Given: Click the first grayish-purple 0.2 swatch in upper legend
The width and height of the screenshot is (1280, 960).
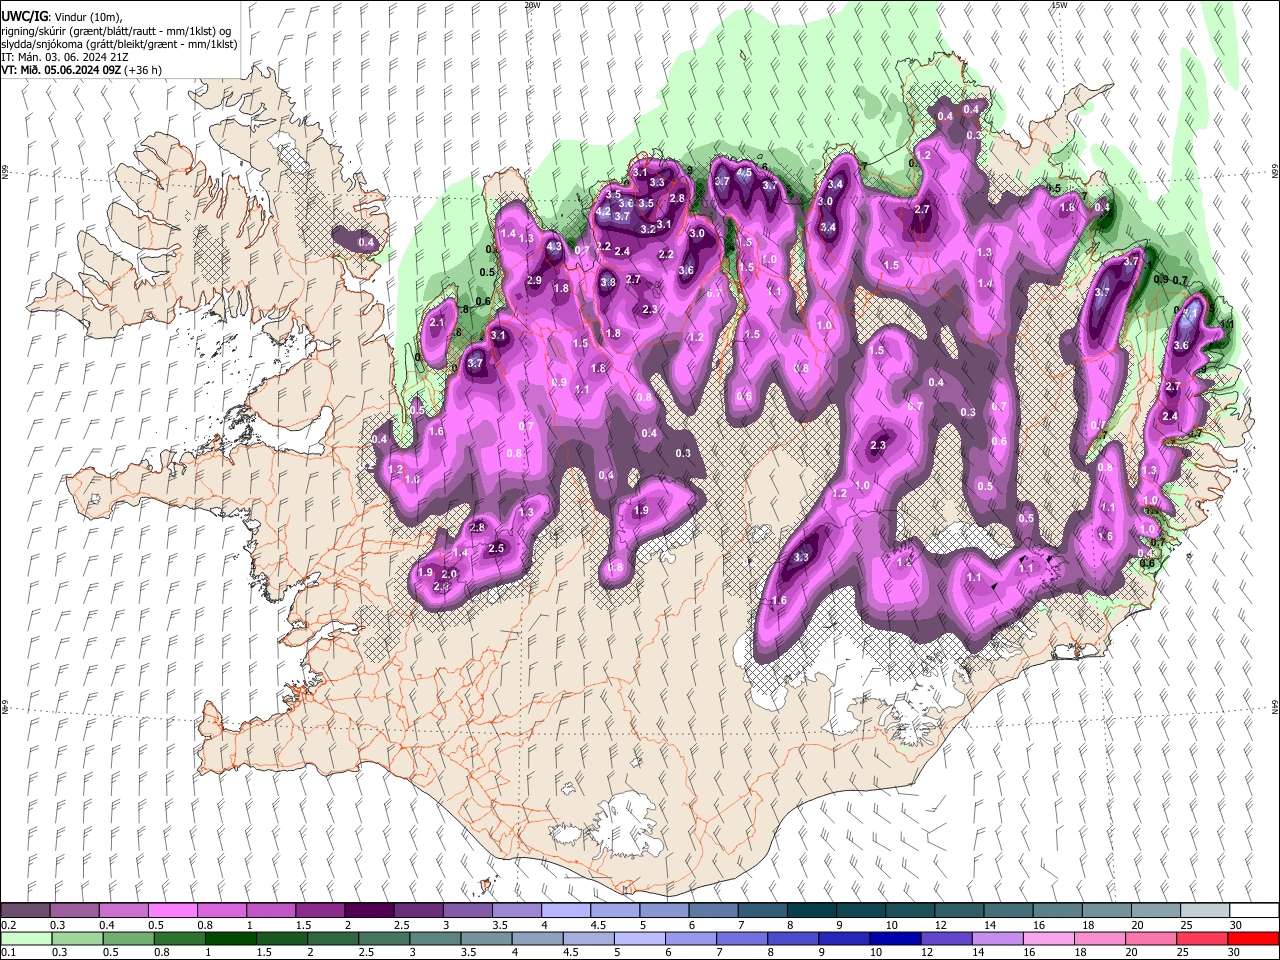Looking at the screenshot, I should coord(25,911).
